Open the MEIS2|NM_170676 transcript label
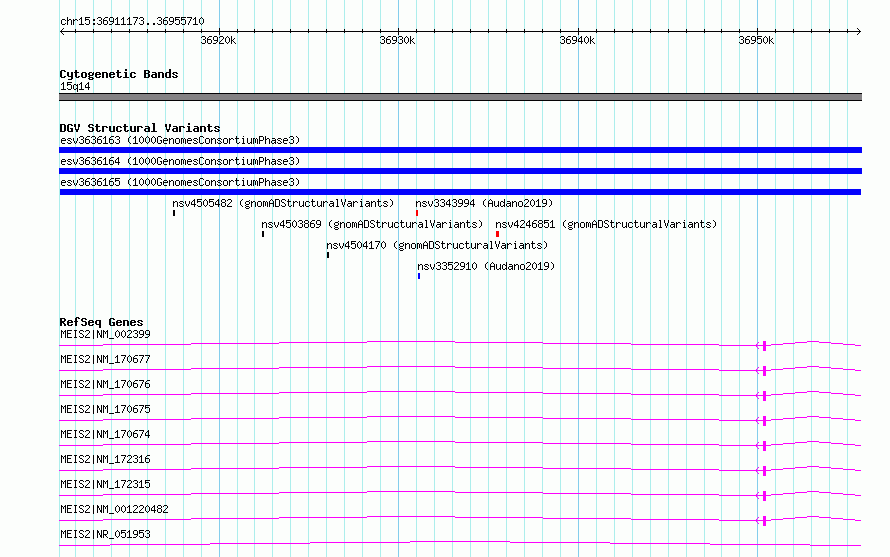The width and height of the screenshot is (890, 557). tap(106, 384)
